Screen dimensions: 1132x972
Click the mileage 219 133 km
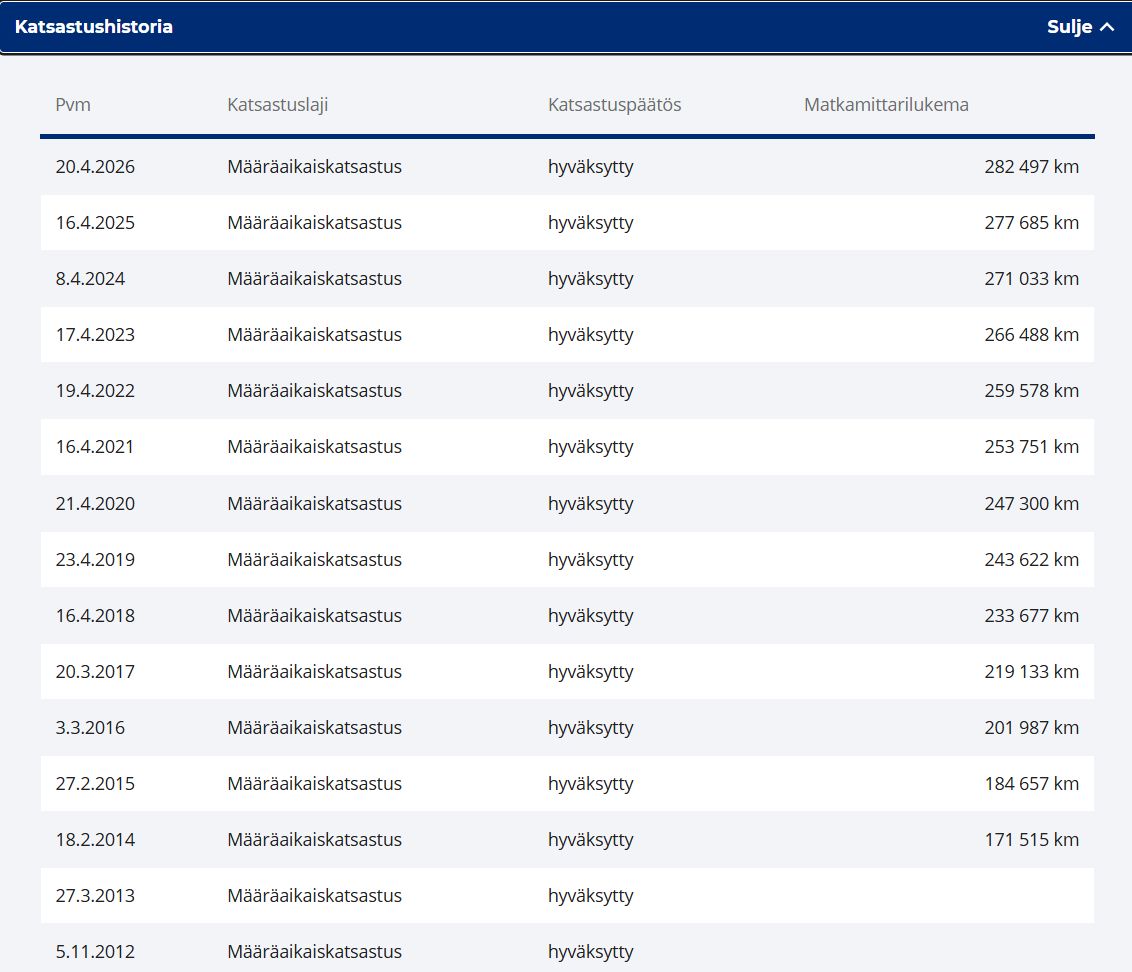(x=1032, y=672)
